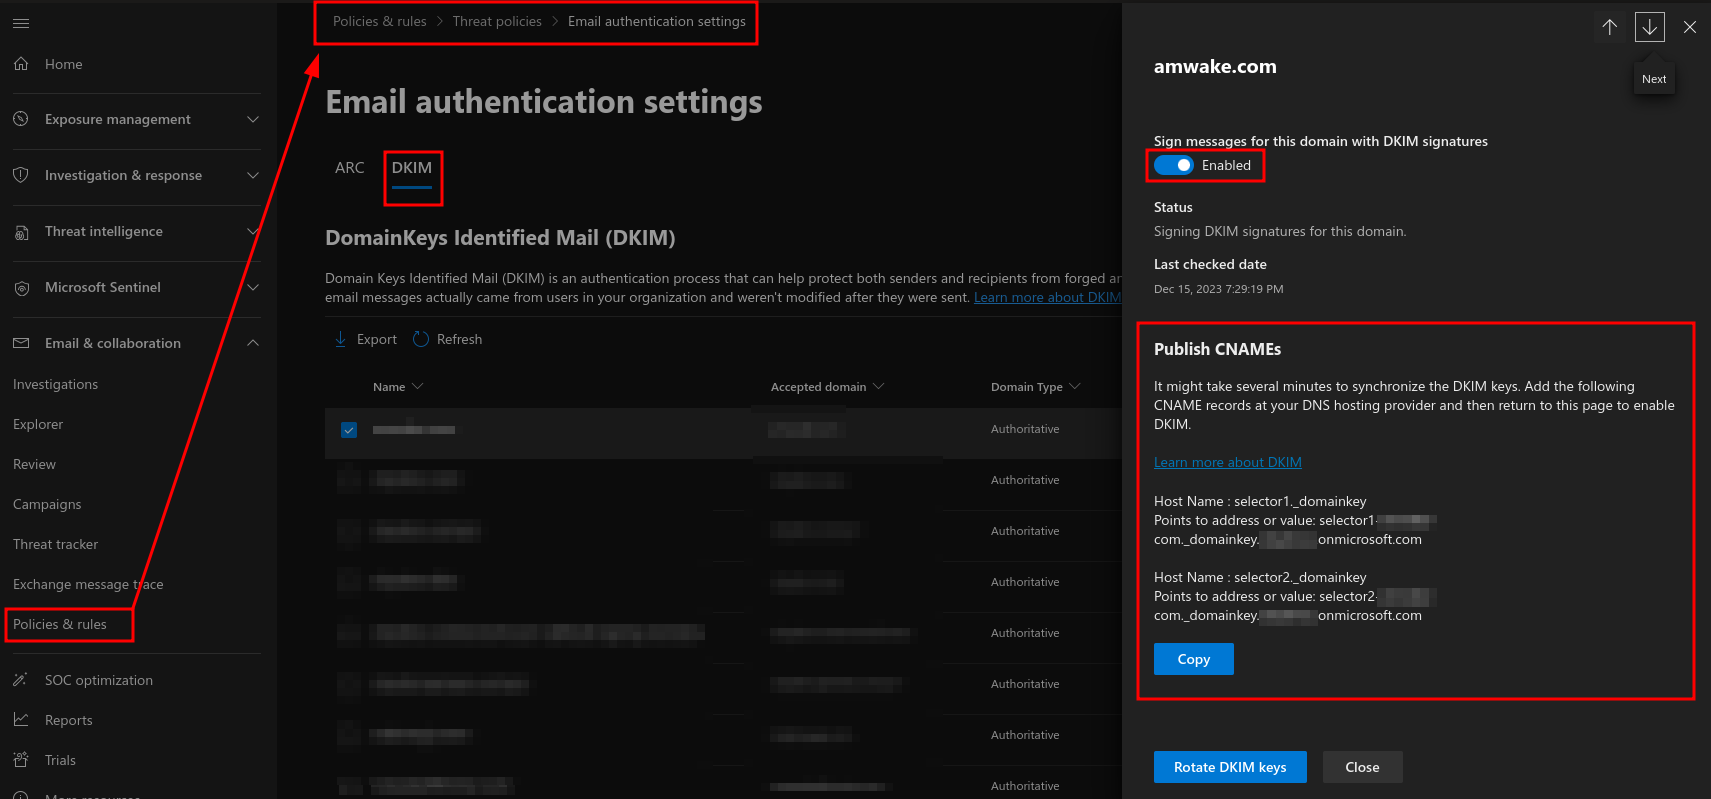Click the Microsoft Sentinel icon

coord(21,288)
